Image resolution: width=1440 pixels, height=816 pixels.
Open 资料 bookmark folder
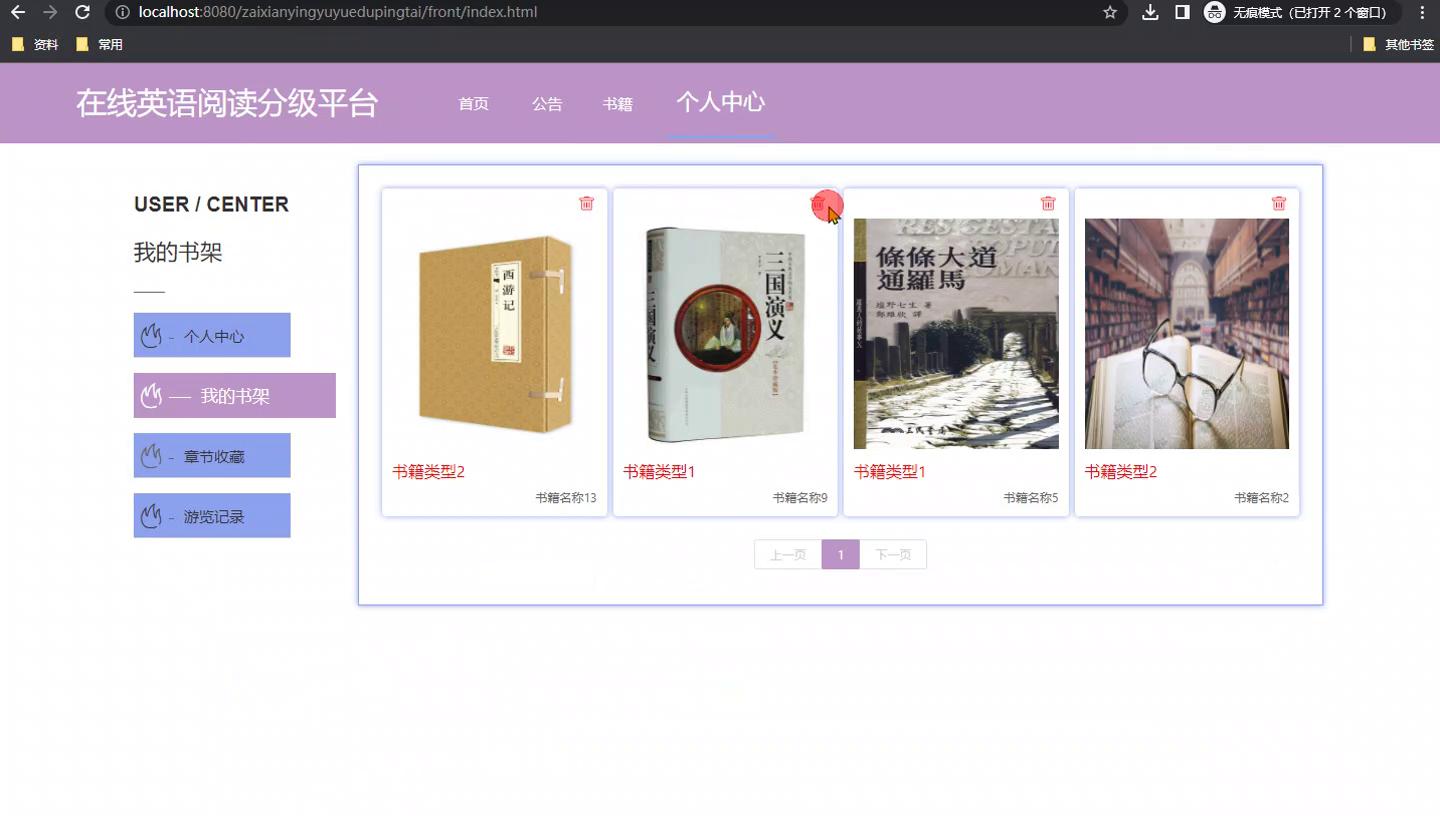[x=35, y=44]
